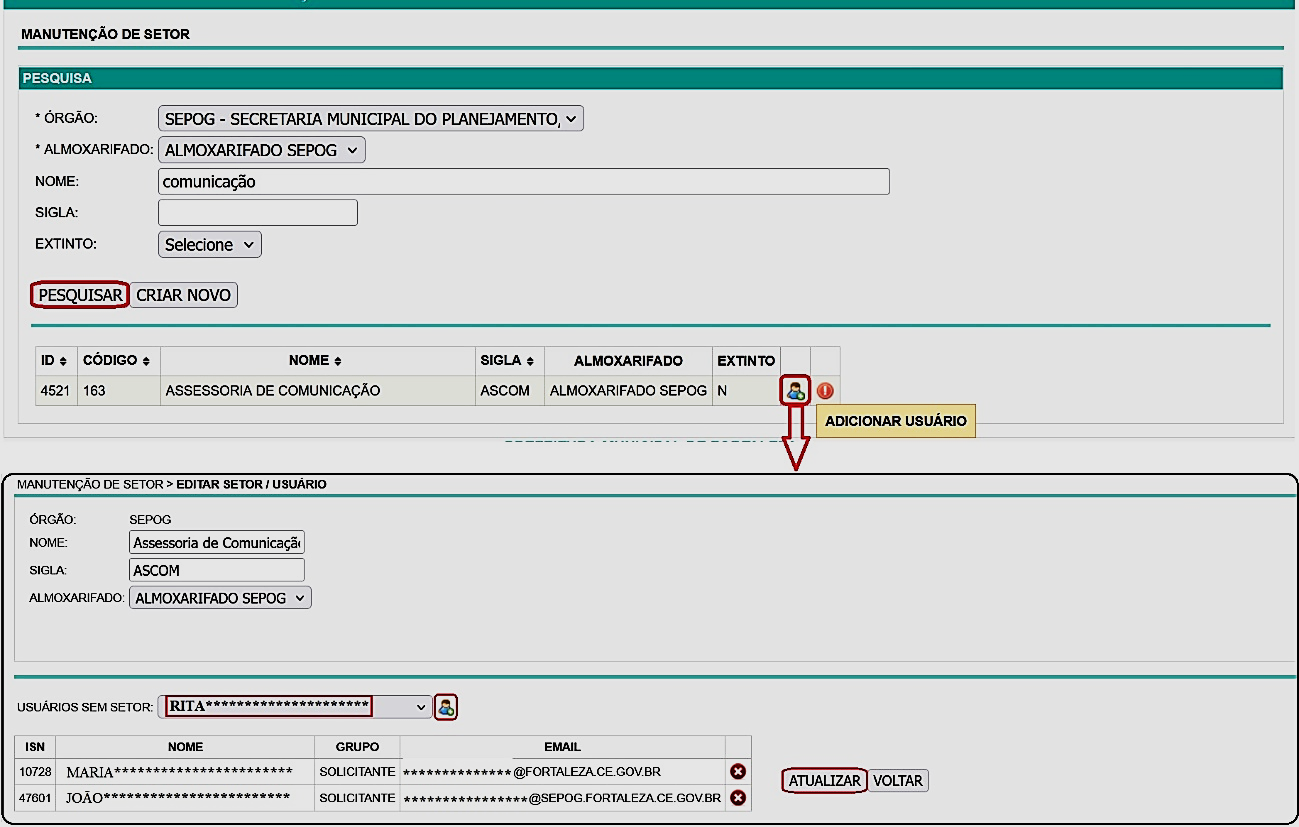Image resolution: width=1299 pixels, height=827 pixels.
Task: Click the EXTINTO column header
Action: [x=746, y=360]
